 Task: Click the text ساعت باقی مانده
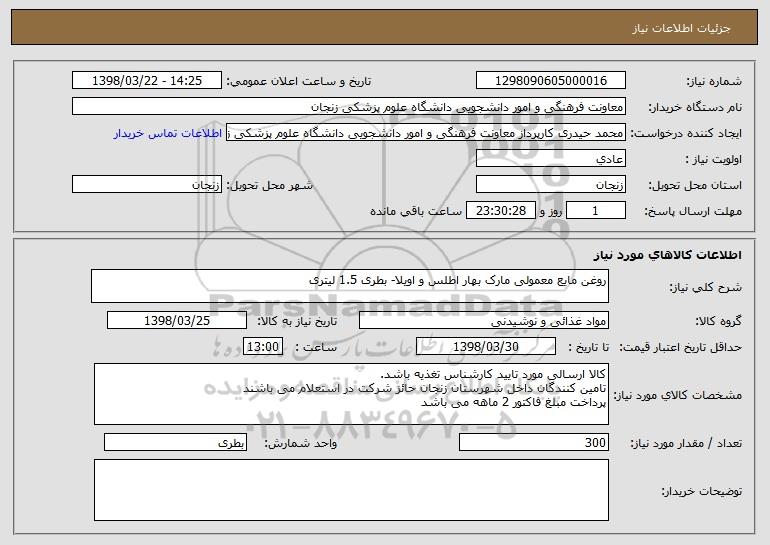tap(416, 211)
